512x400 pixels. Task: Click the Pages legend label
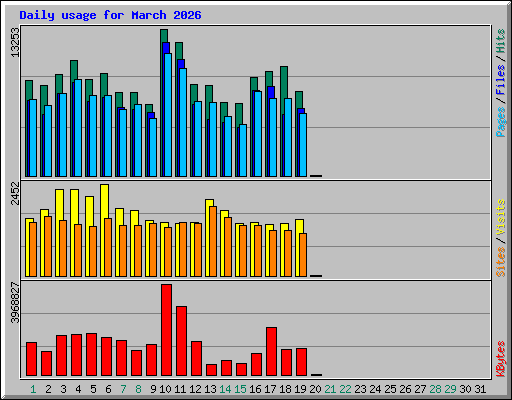coord(500,122)
